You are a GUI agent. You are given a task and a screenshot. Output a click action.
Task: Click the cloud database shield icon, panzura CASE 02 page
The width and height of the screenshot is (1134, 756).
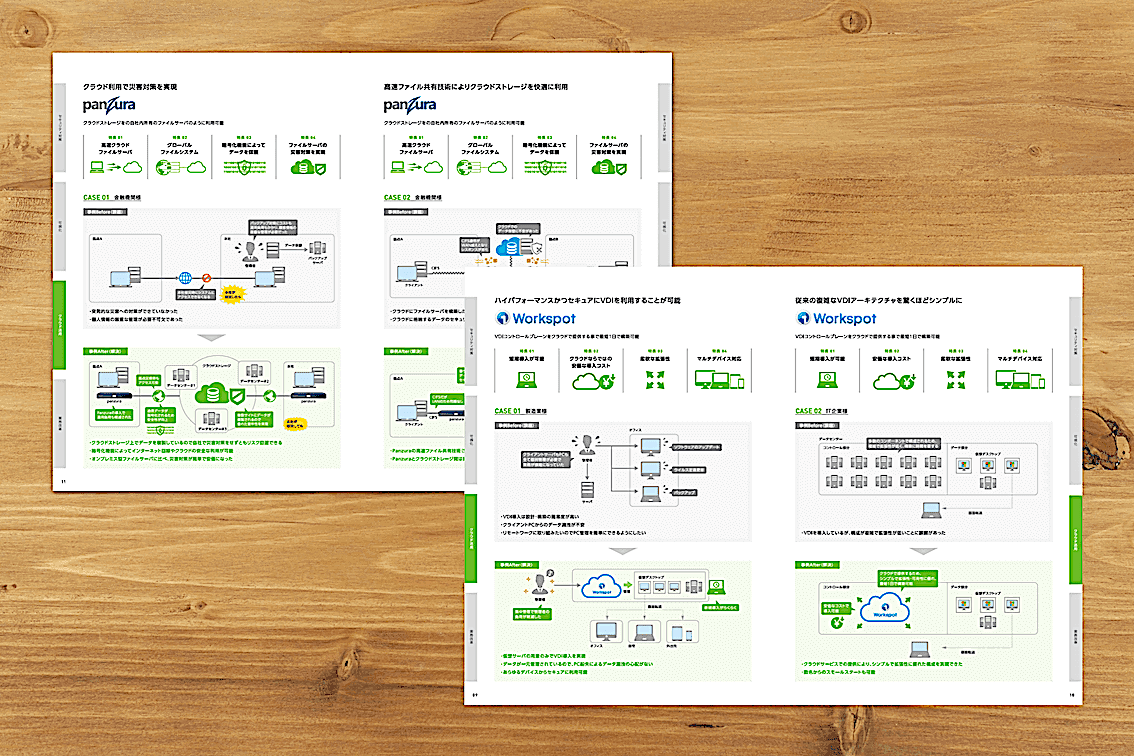(609, 168)
